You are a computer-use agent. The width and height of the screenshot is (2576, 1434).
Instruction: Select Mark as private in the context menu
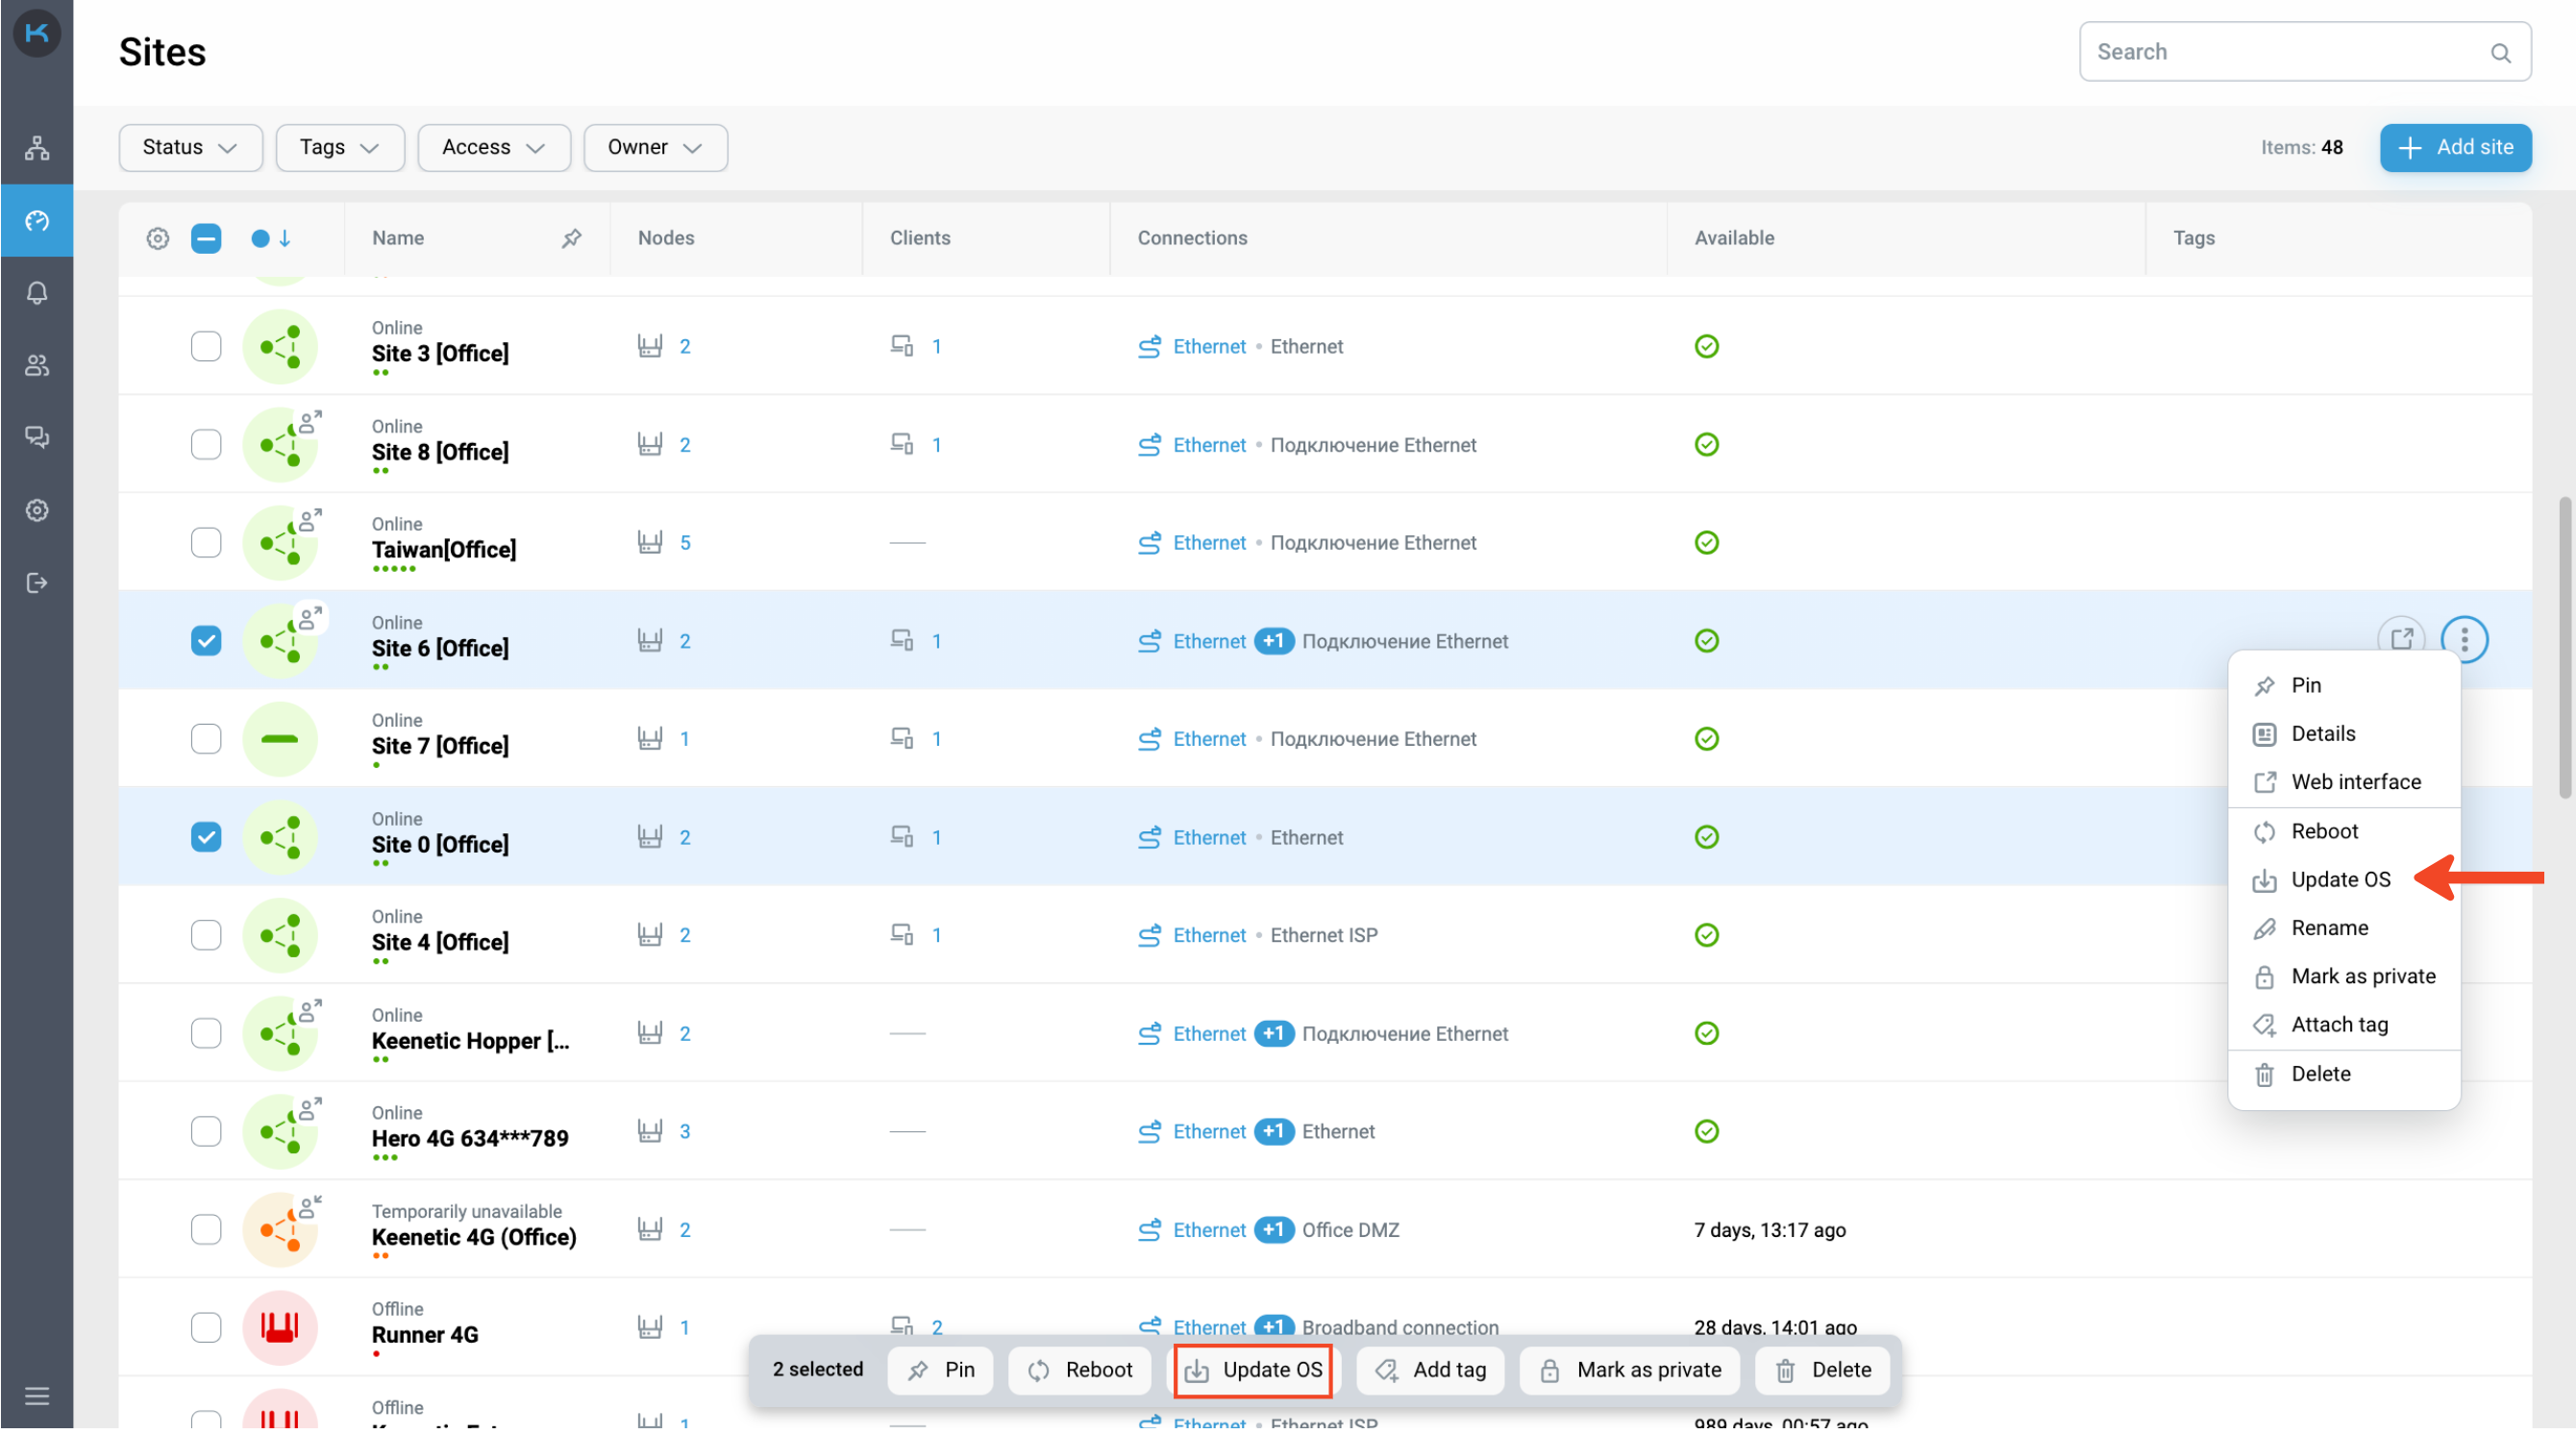click(x=2362, y=977)
